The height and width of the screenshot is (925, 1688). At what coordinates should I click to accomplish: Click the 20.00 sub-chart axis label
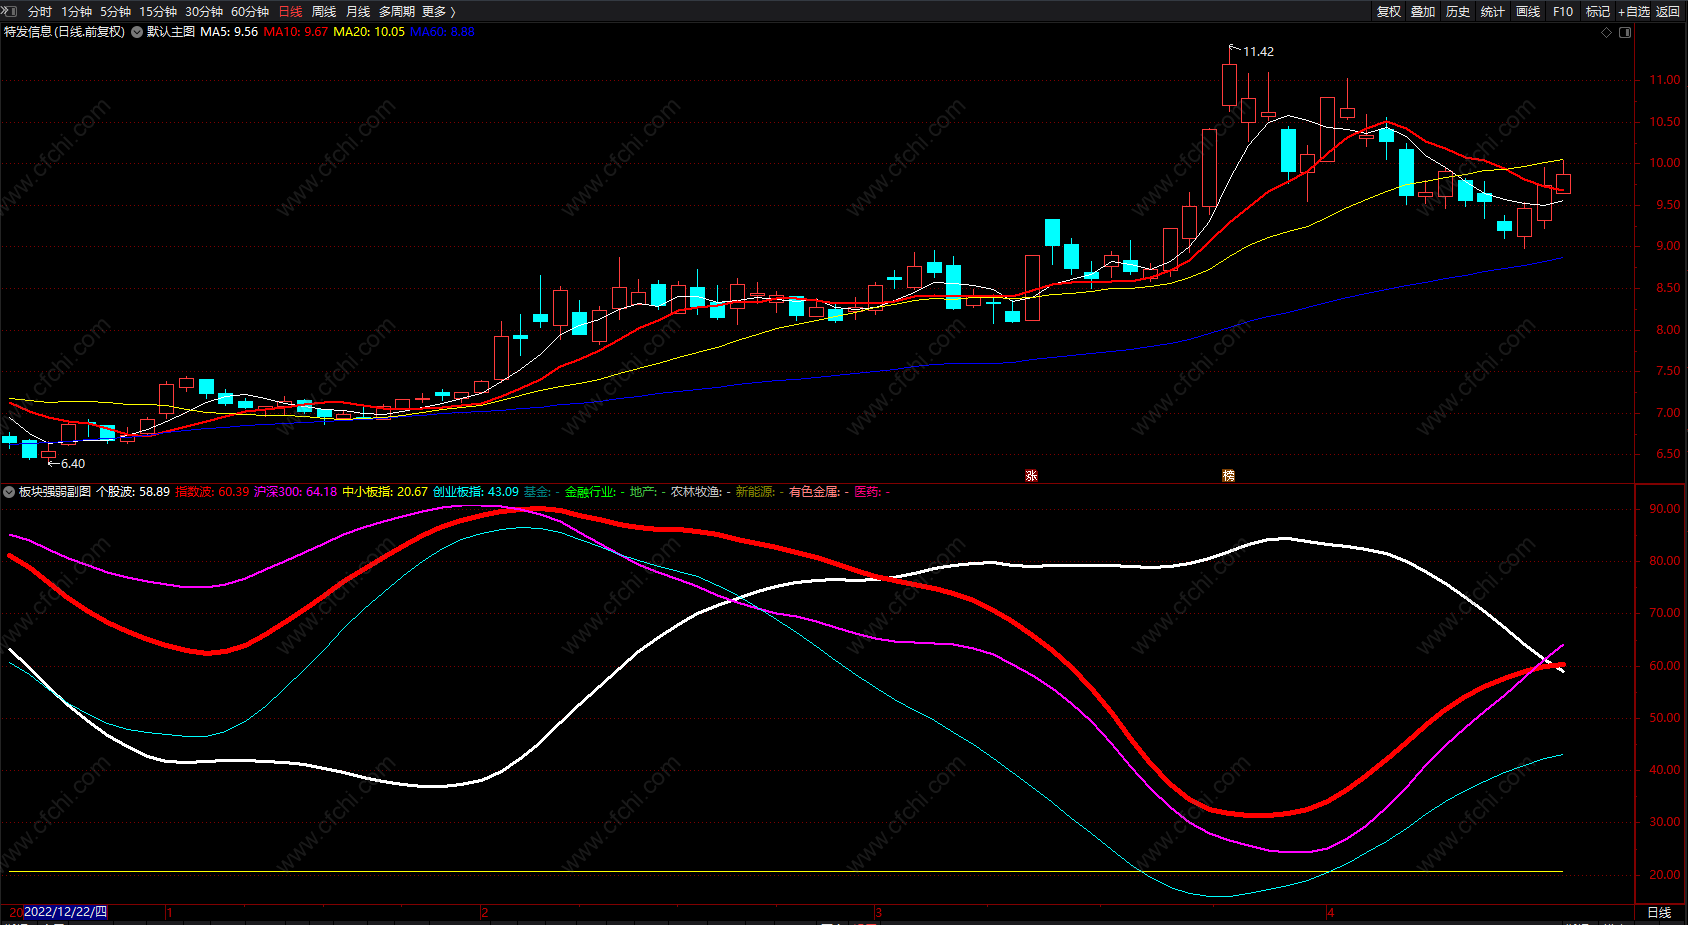[x=1665, y=875]
